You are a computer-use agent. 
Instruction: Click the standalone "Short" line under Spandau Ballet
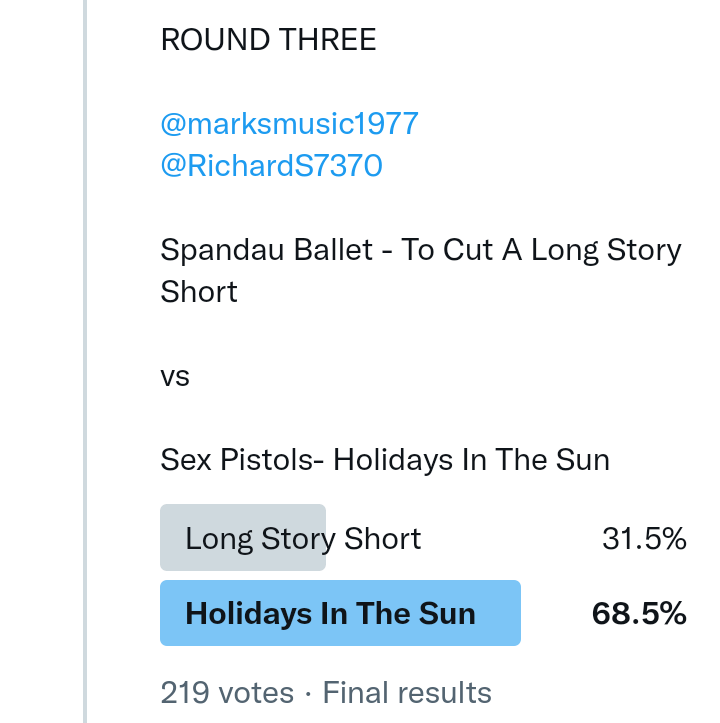point(199,291)
